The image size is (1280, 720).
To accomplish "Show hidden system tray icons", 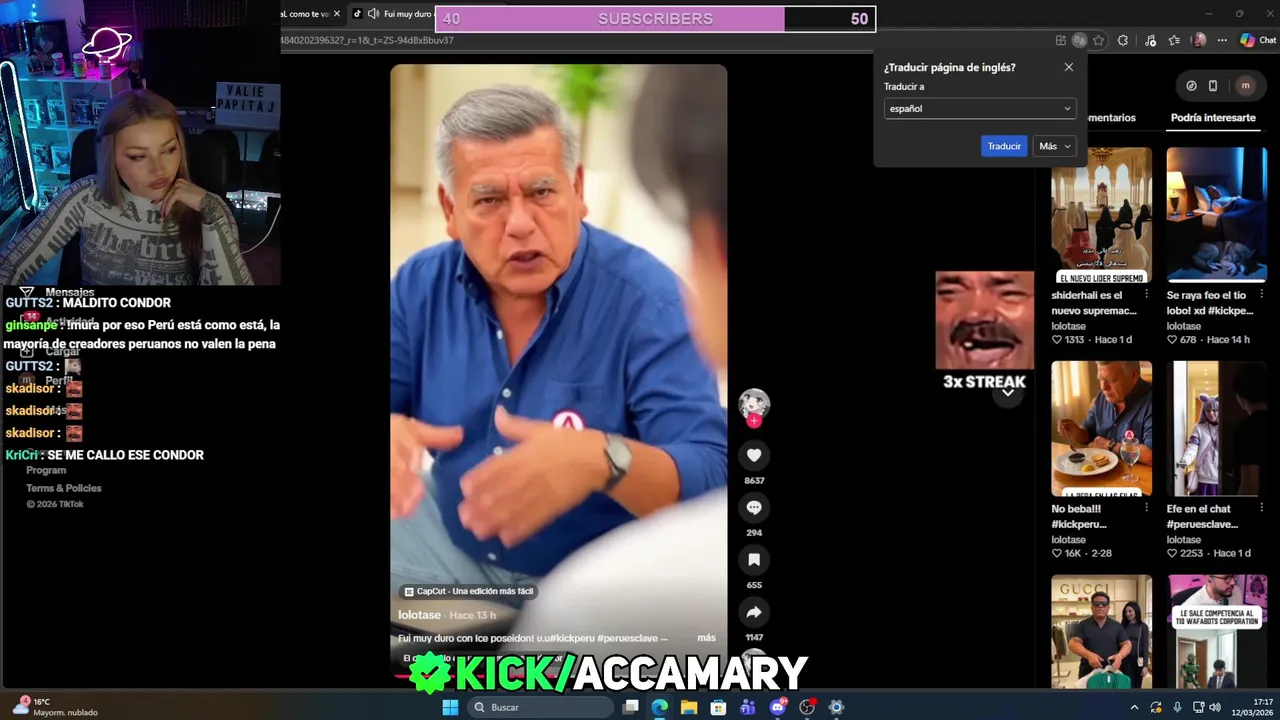I will point(1134,707).
